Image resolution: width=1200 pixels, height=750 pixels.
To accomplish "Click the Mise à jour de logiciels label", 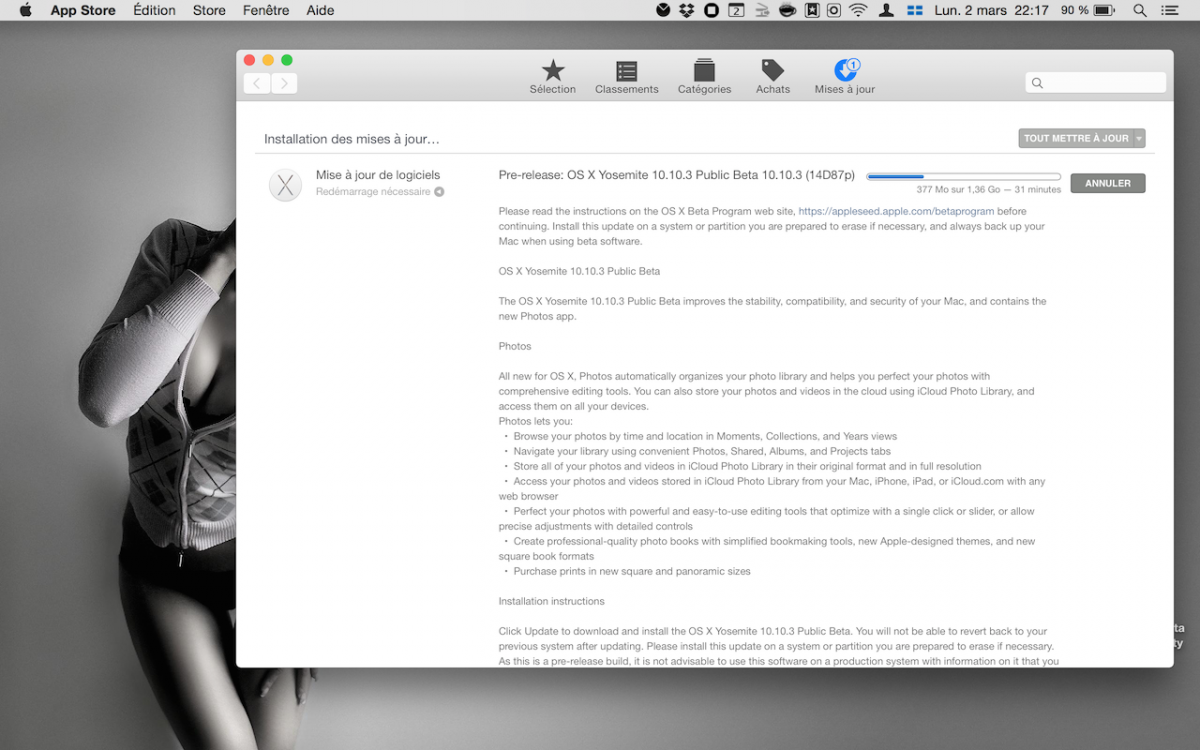I will click(x=378, y=175).
